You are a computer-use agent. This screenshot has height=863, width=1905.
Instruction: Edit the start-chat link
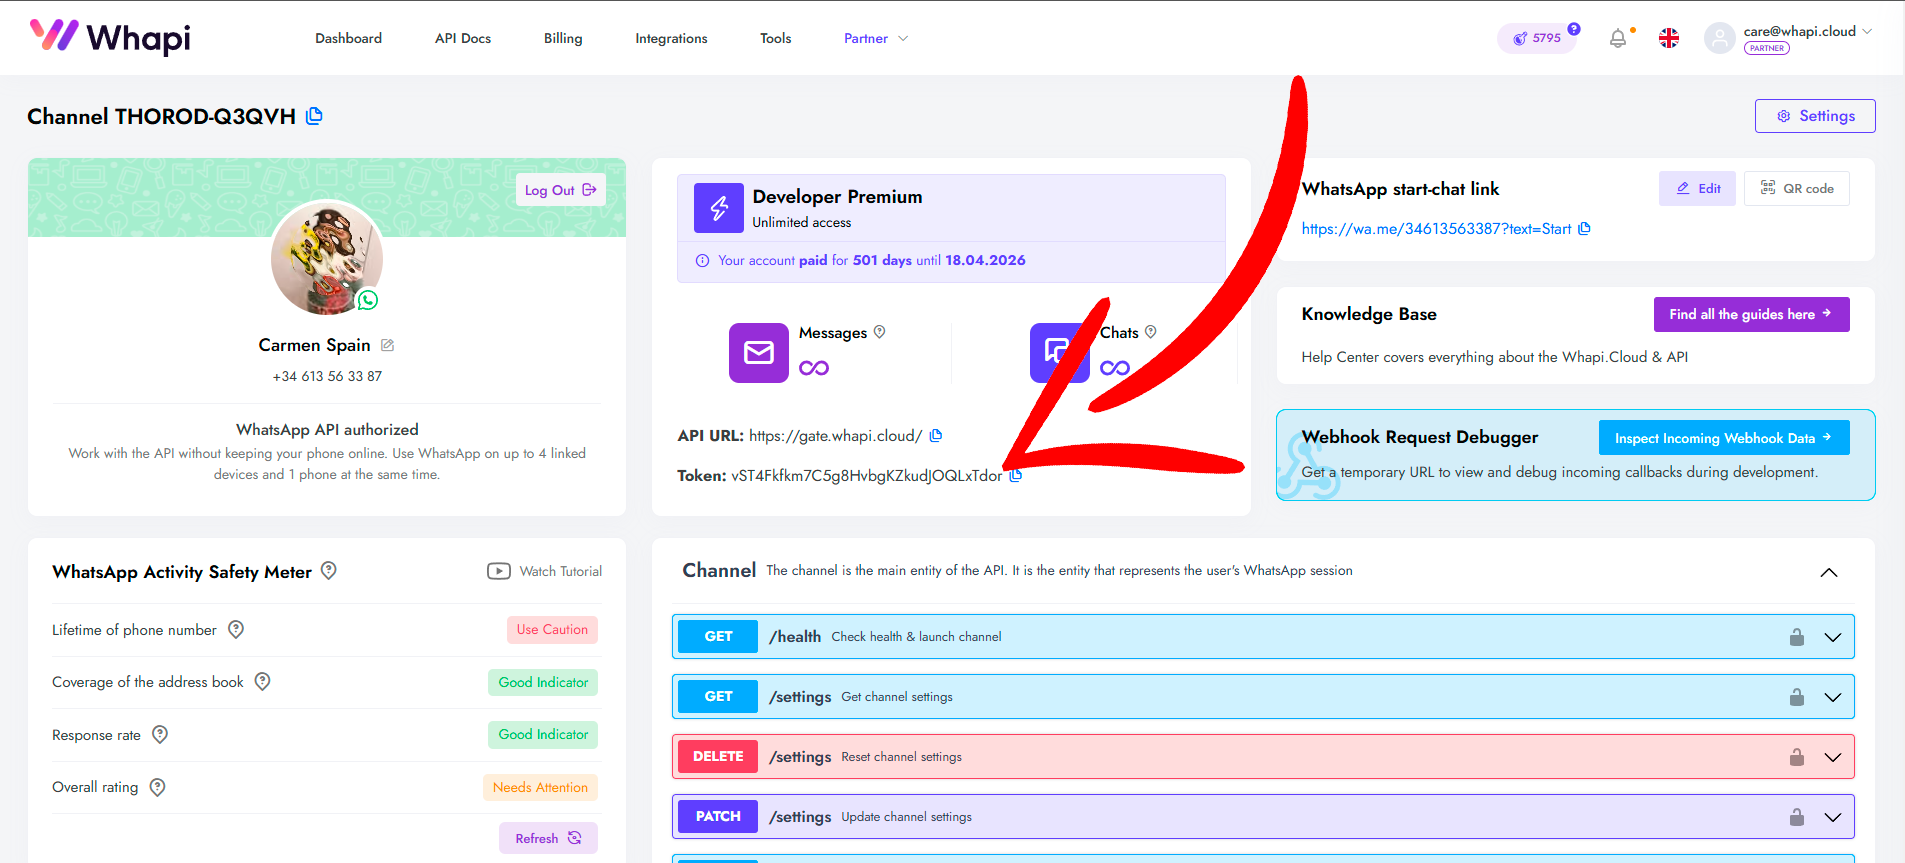click(x=1698, y=188)
